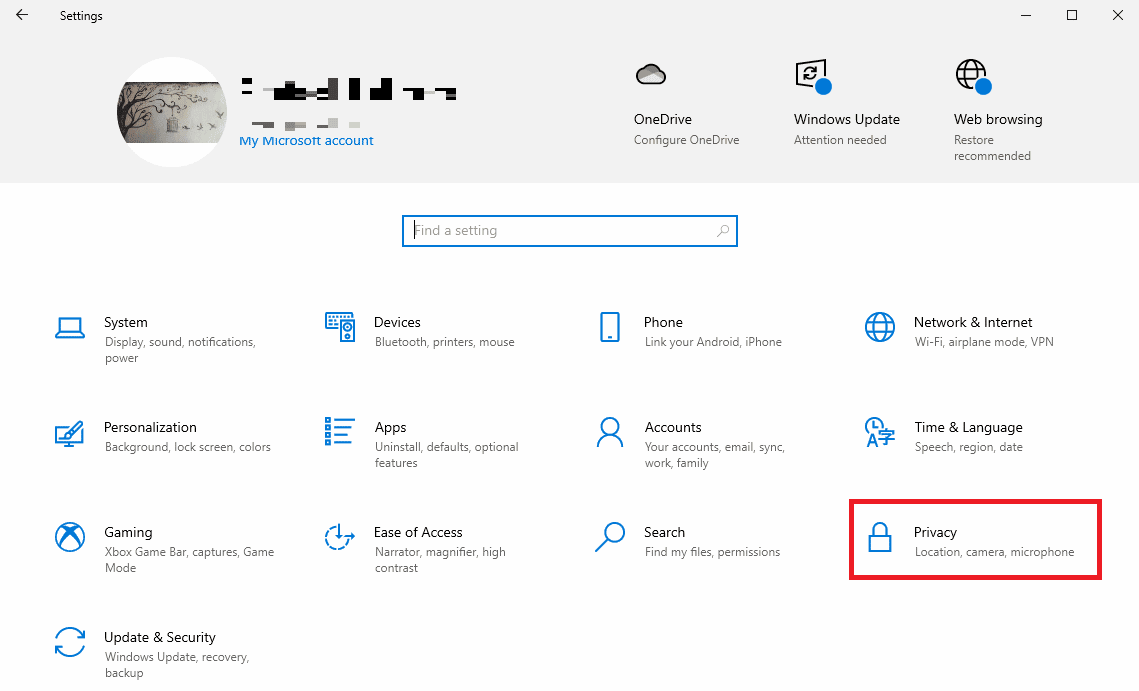1139x691 pixels.
Task: Open the Devices keyboard and speaker icon
Action: pos(340,327)
